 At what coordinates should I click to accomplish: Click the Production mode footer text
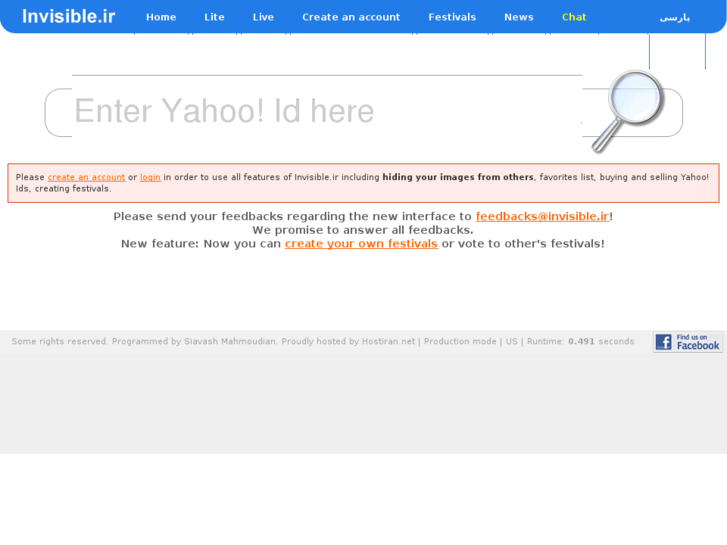pyautogui.click(x=460, y=341)
